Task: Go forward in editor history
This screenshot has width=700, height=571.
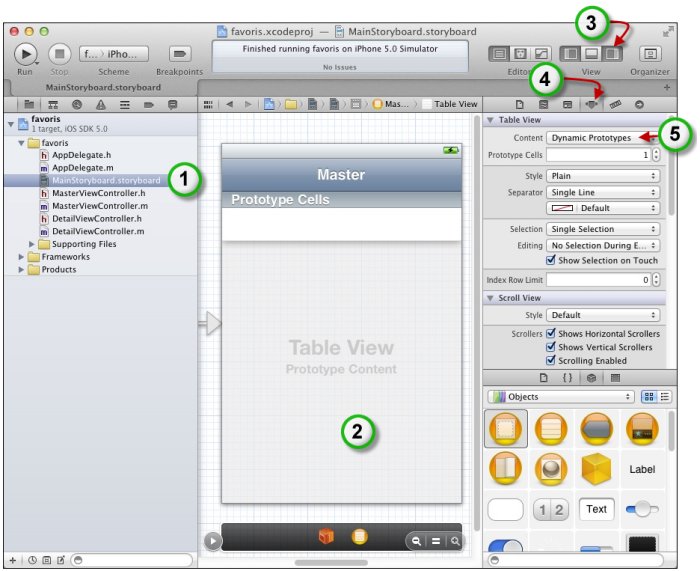Action: (x=248, y=104)
